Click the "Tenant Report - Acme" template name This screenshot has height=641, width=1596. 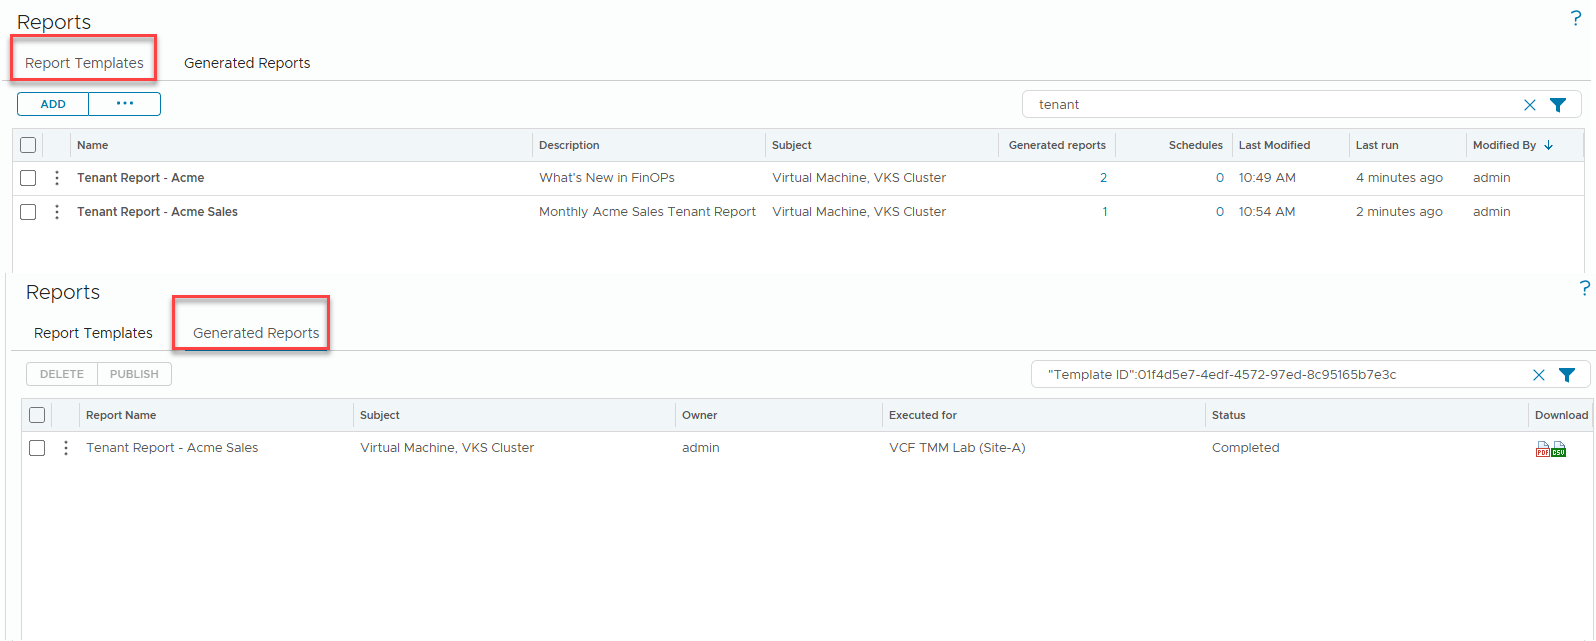coord(141,178)
